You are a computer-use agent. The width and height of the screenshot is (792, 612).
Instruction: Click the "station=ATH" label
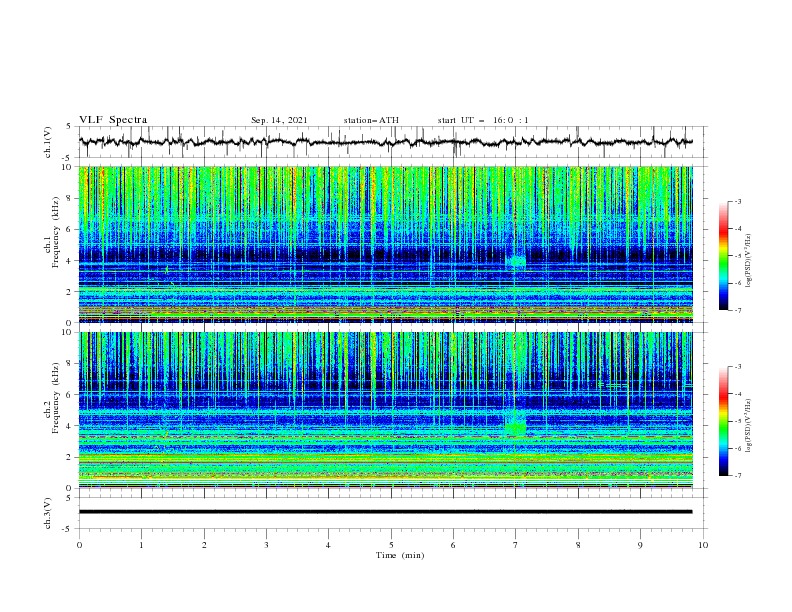tap(371, 120)
